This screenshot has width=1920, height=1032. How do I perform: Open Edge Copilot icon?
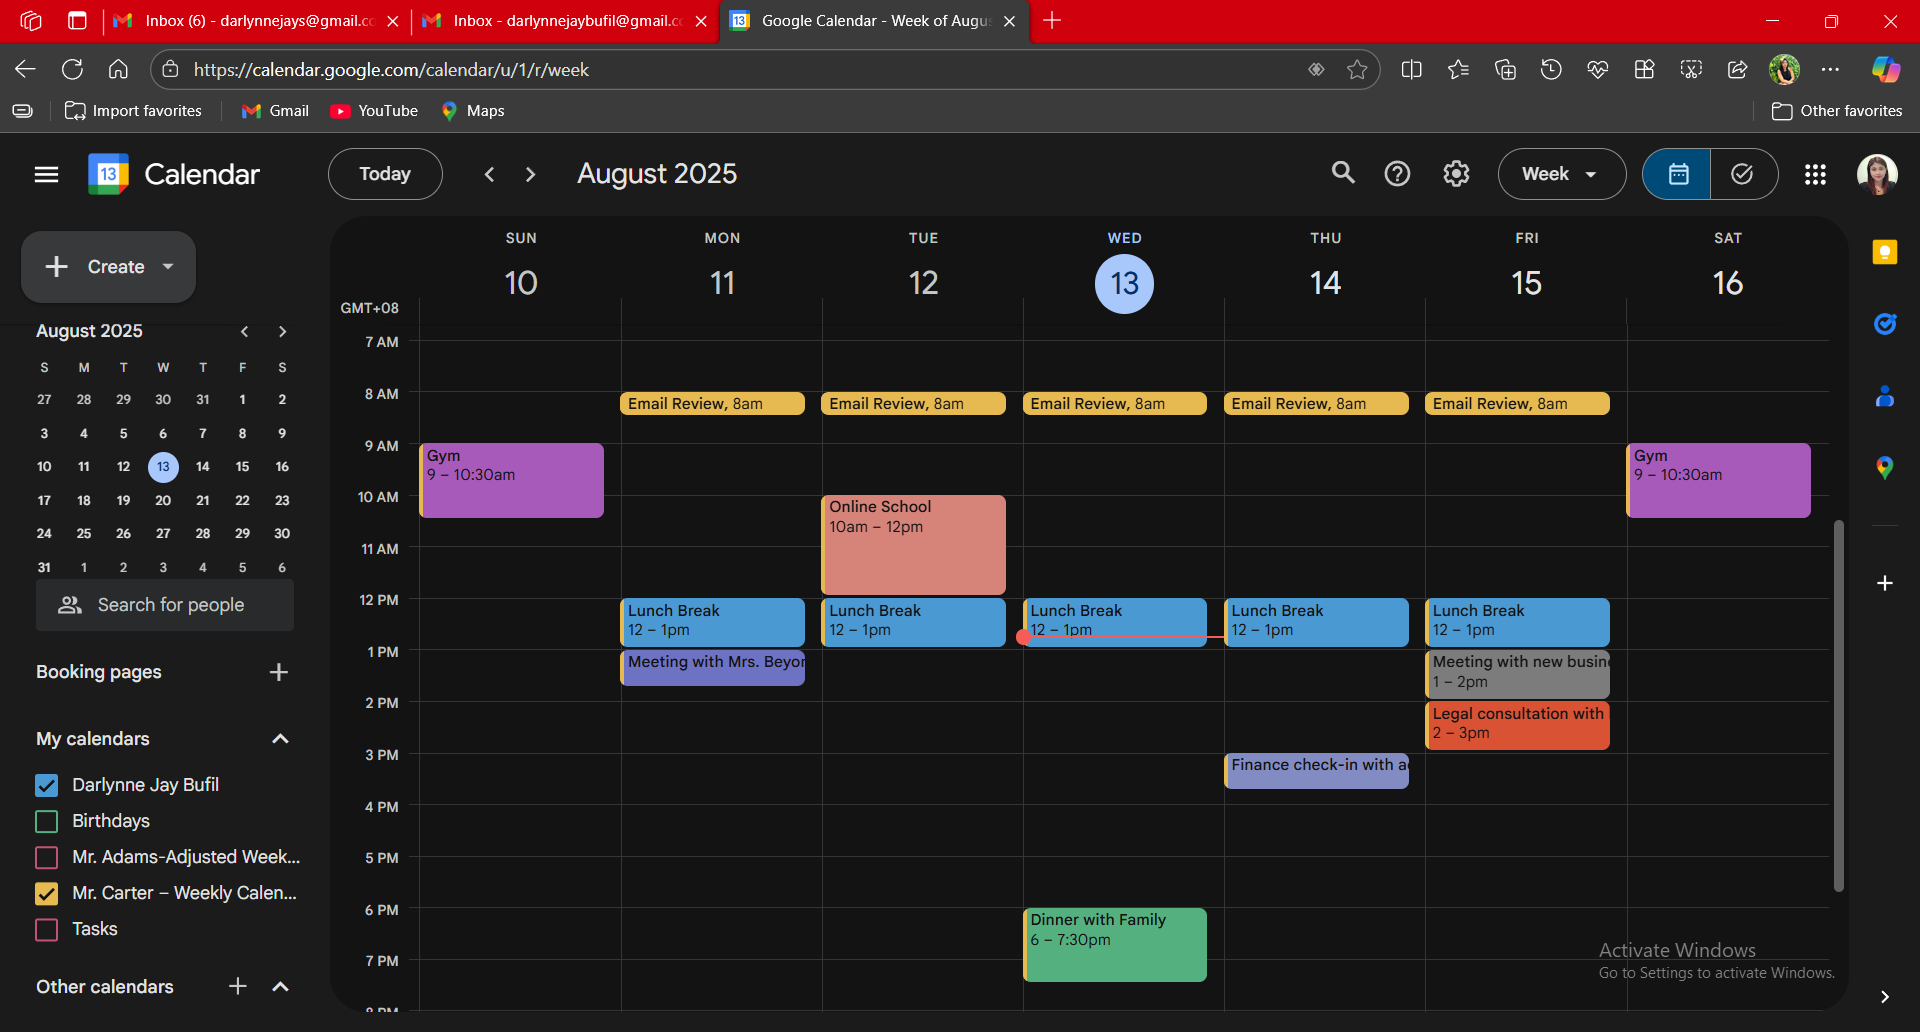[1886, 69]
